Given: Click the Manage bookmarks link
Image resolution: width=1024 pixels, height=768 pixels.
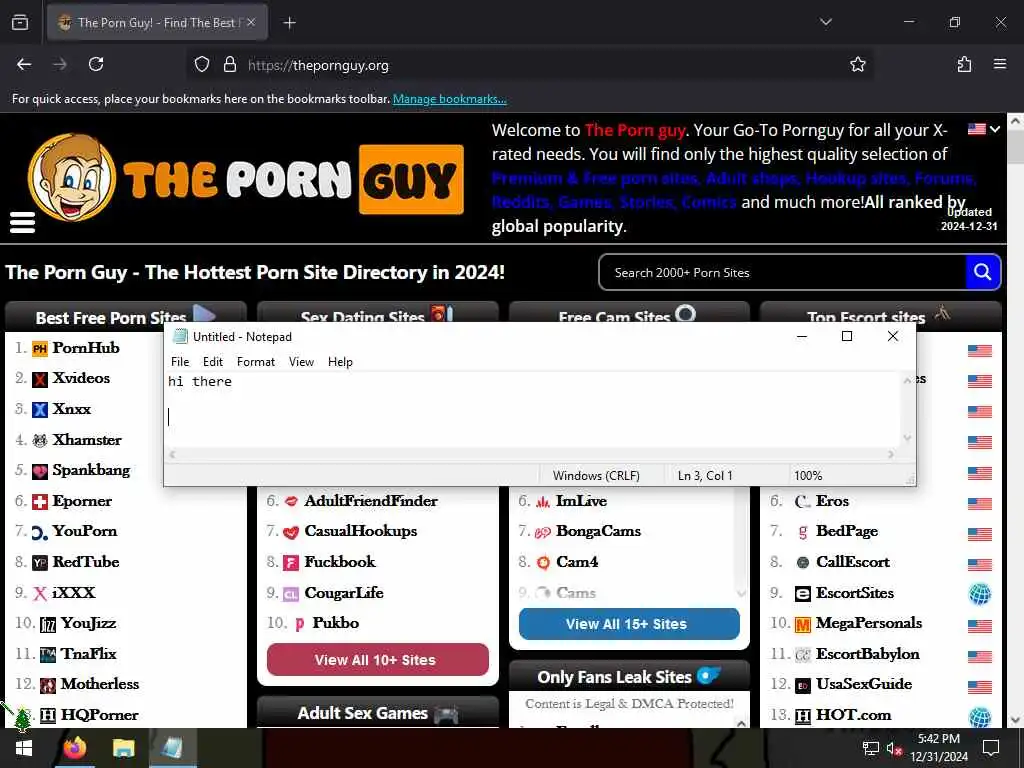Looking at the screenshot, I should (449, 99).
